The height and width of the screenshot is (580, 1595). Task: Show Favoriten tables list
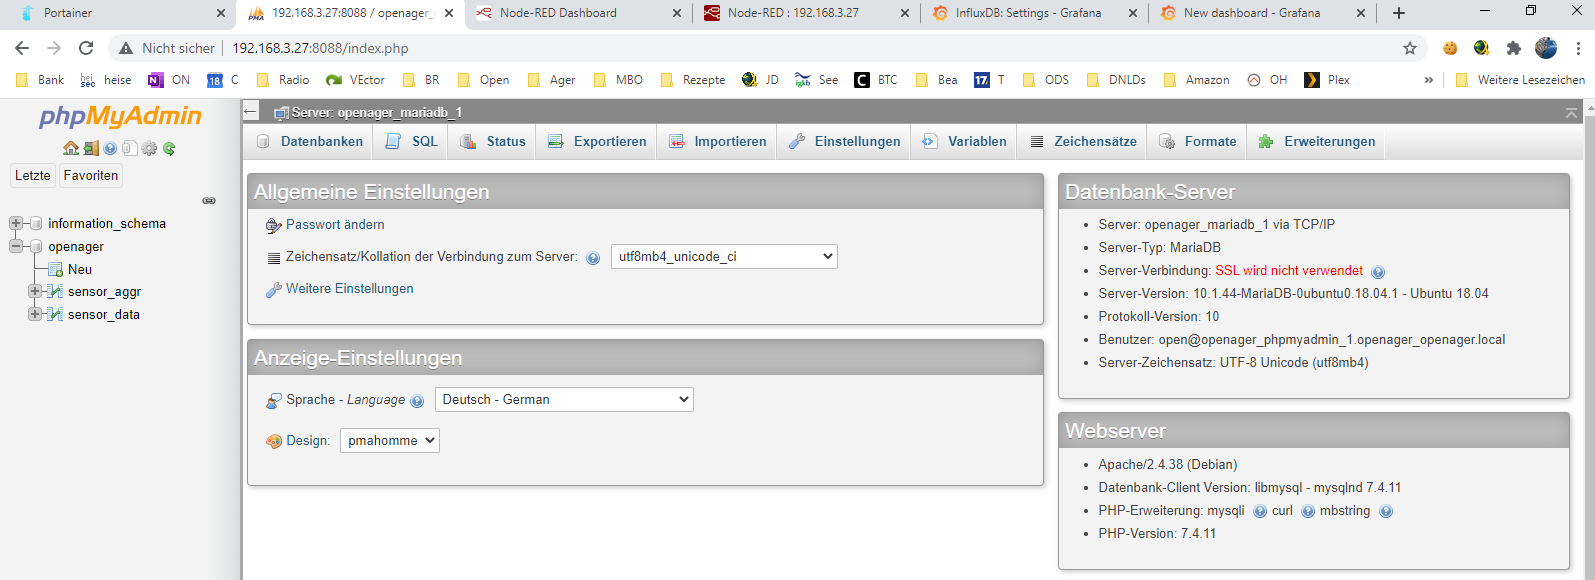(x=91, y=176)
